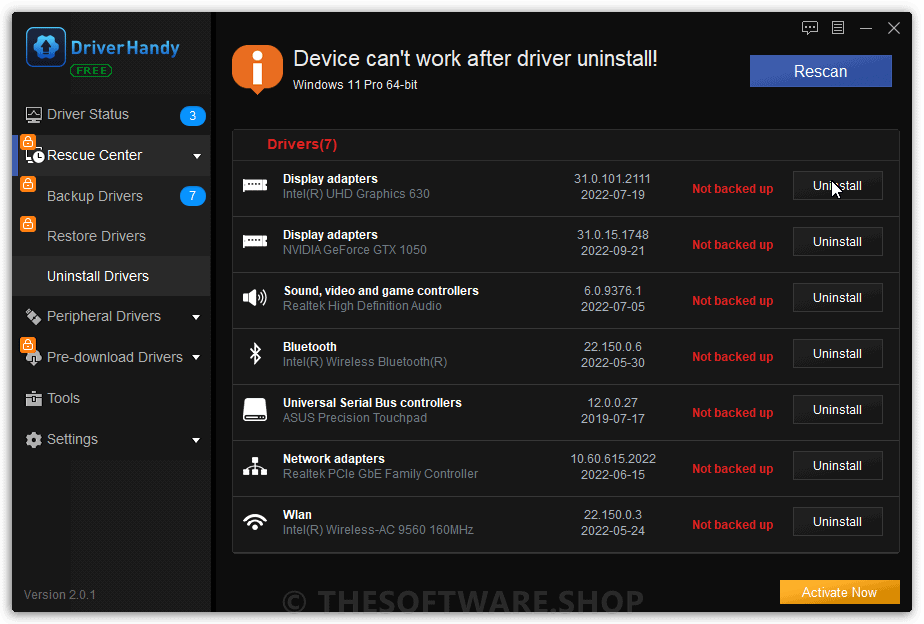924x624 pixels.
Task: Select Uninstall Drivers in sidebar
Action: 111,276
